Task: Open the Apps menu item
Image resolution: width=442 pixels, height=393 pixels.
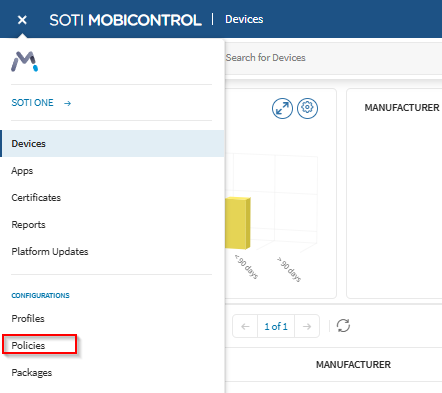Action: pyautogui.click(x=22, y=171)
